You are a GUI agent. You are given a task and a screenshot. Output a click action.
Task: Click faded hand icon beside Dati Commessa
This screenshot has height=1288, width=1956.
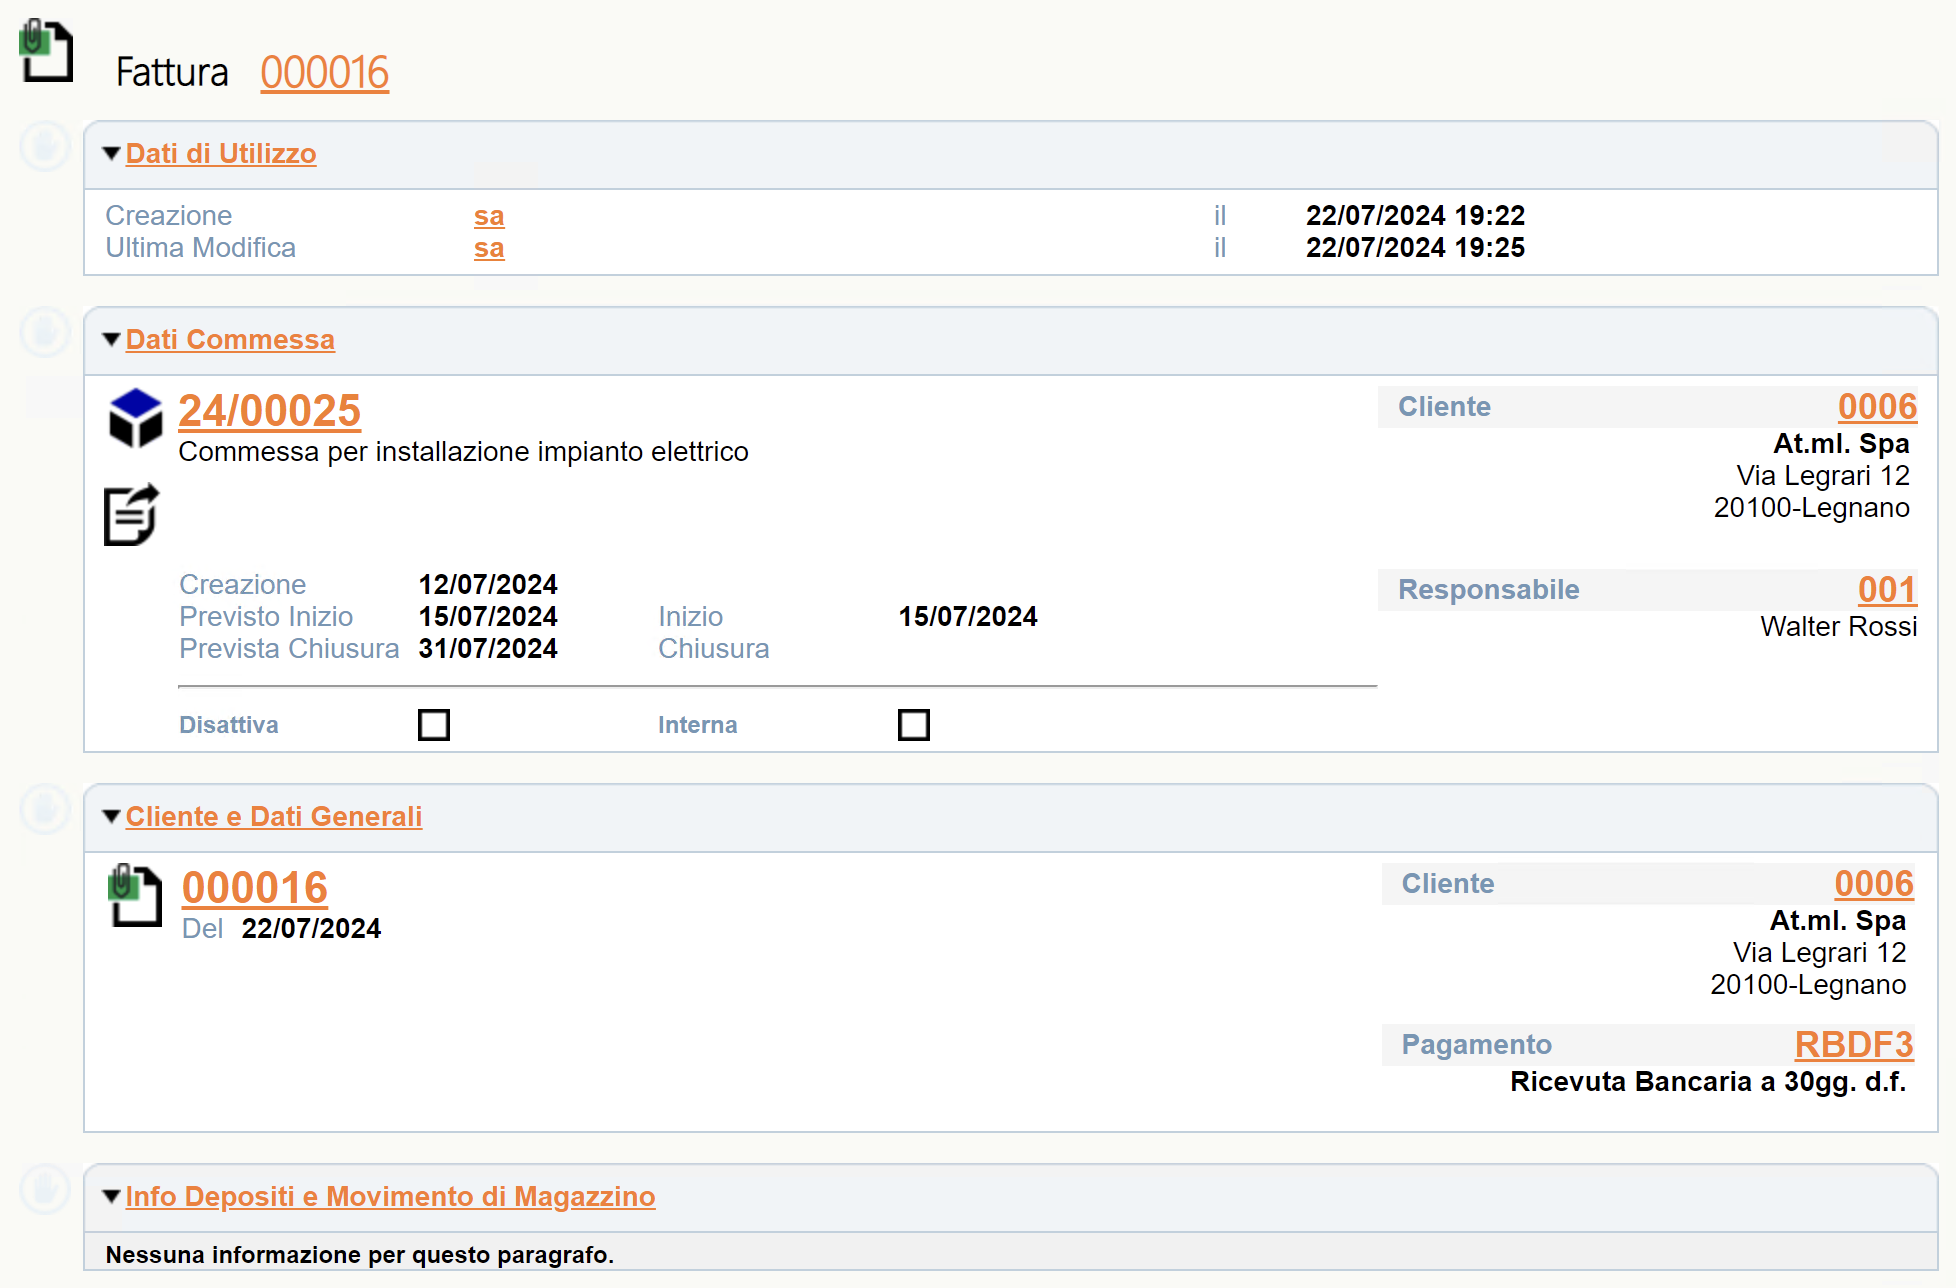(45, 333)
